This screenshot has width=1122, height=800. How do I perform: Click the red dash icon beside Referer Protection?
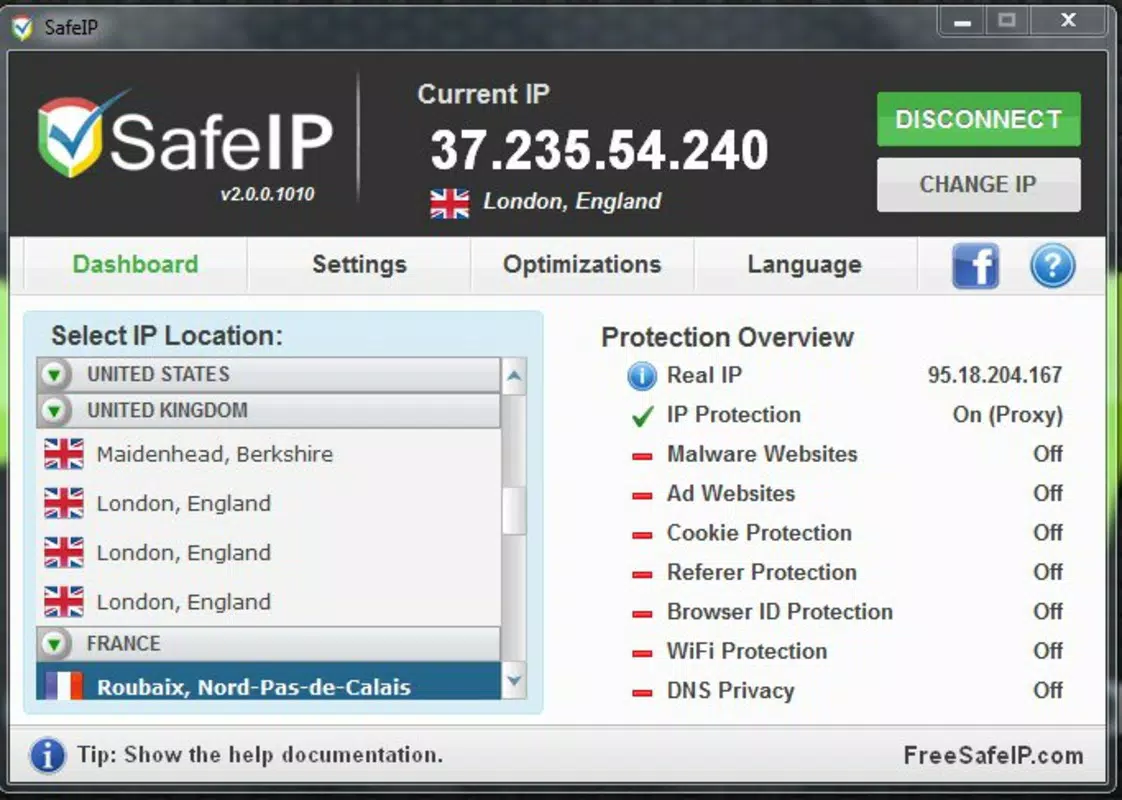[642, 574]
